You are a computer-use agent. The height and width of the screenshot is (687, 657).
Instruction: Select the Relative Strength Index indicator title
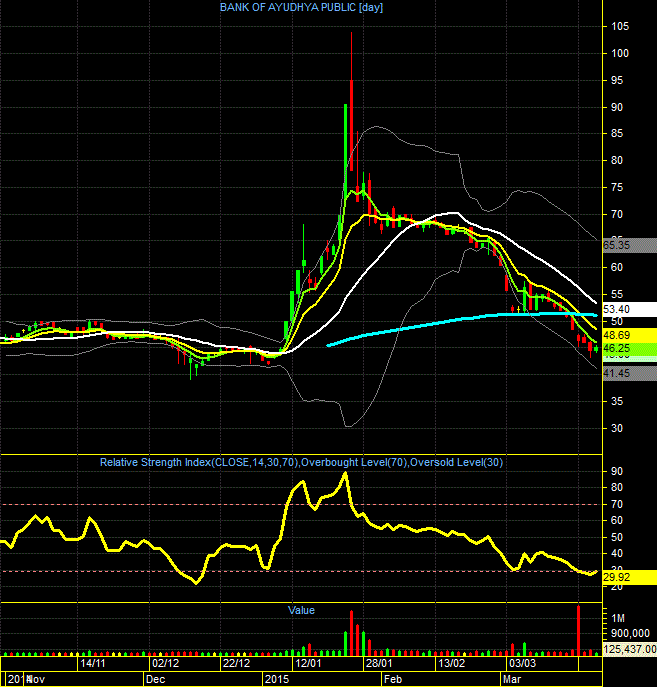coord(301,462)
